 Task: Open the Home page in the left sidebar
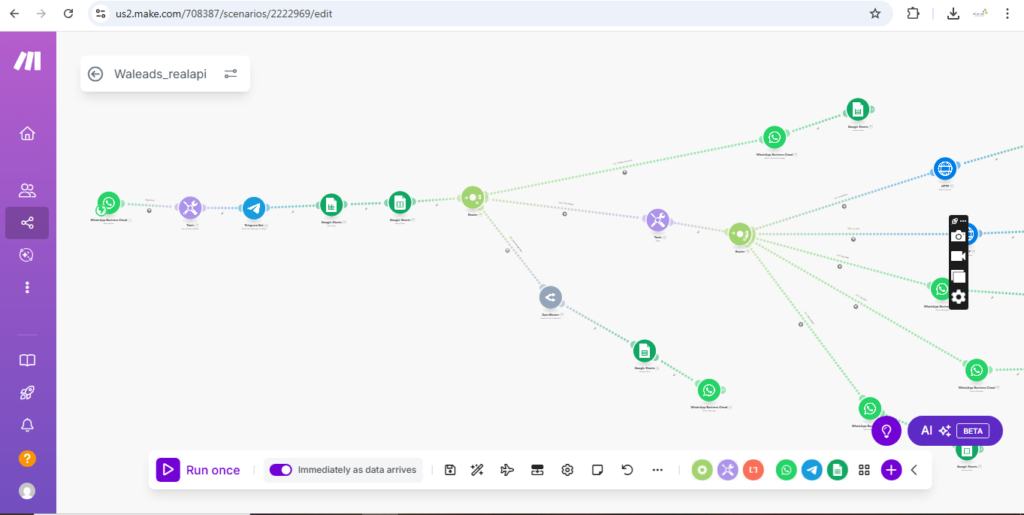pos(27,134)
